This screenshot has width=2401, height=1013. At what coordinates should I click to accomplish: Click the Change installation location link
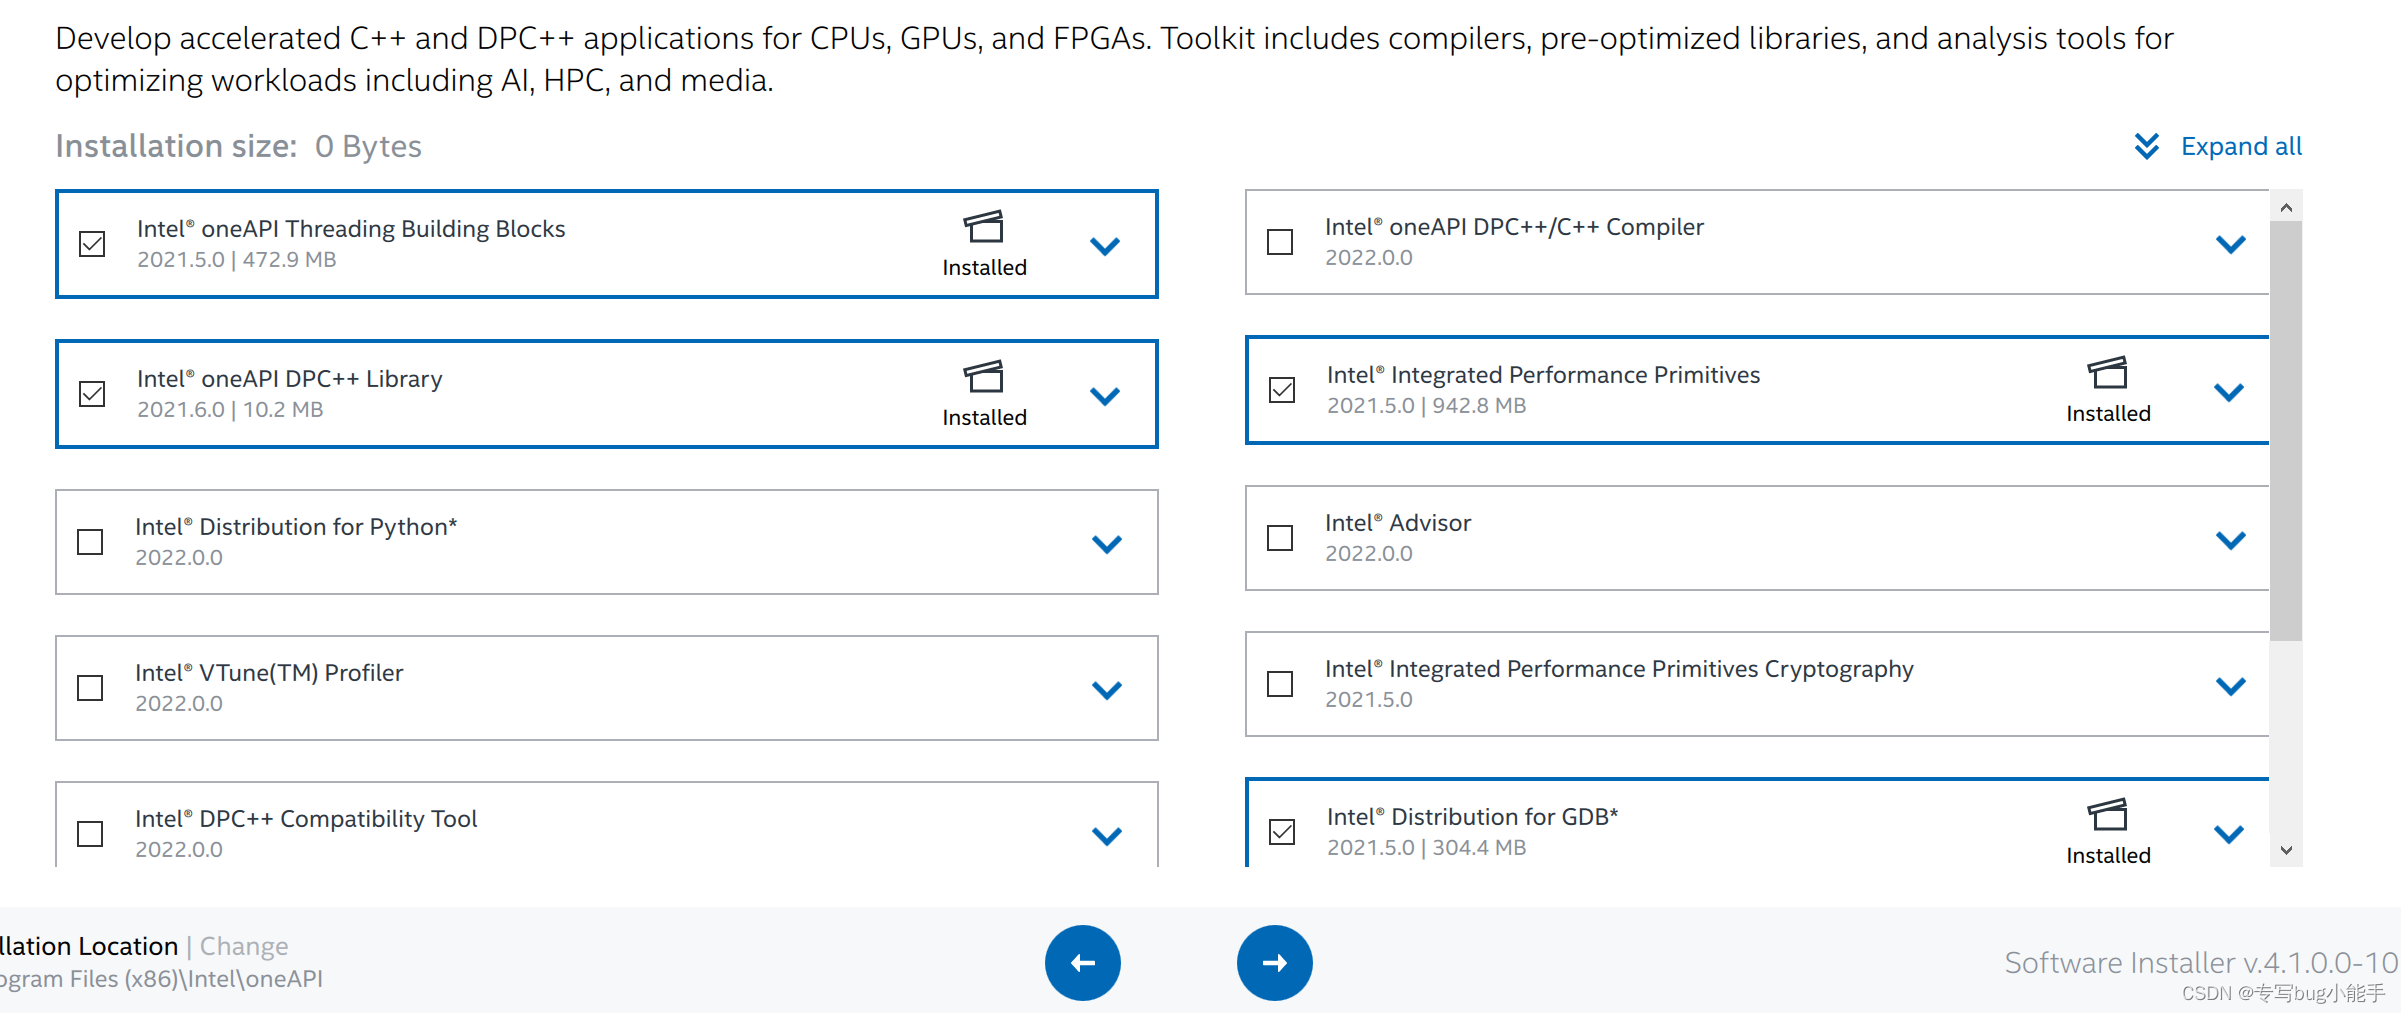(x=243, y=945)
